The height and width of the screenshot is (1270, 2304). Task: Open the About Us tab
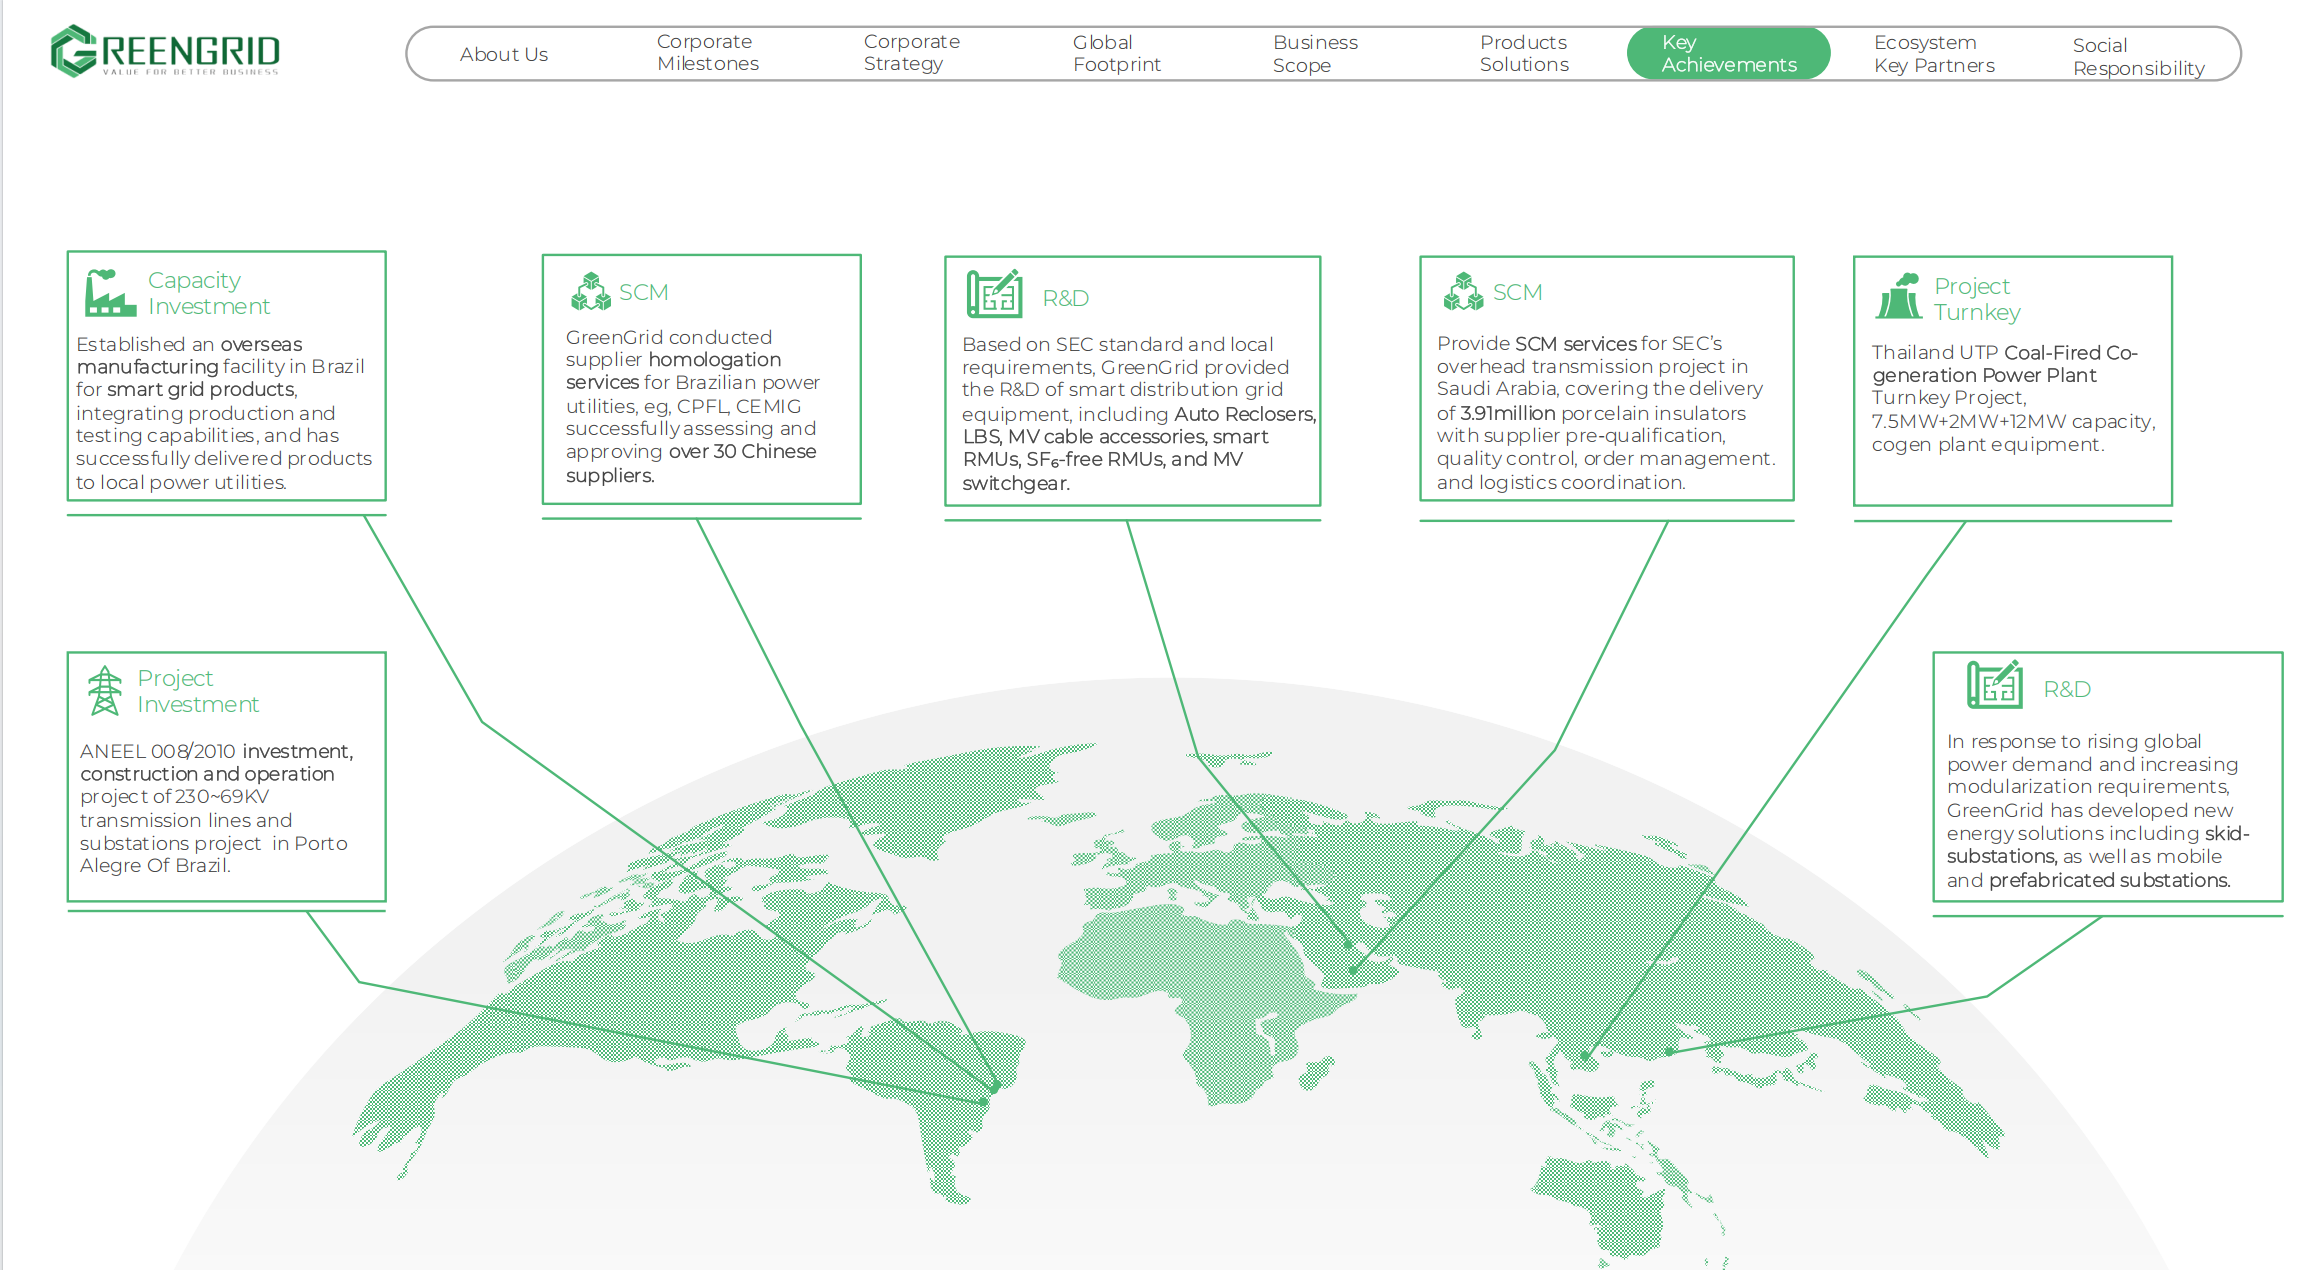(504, 54)
